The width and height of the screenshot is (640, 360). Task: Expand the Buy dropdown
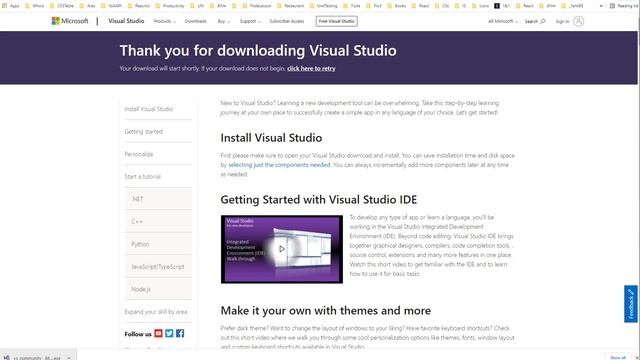pos(223,21)
